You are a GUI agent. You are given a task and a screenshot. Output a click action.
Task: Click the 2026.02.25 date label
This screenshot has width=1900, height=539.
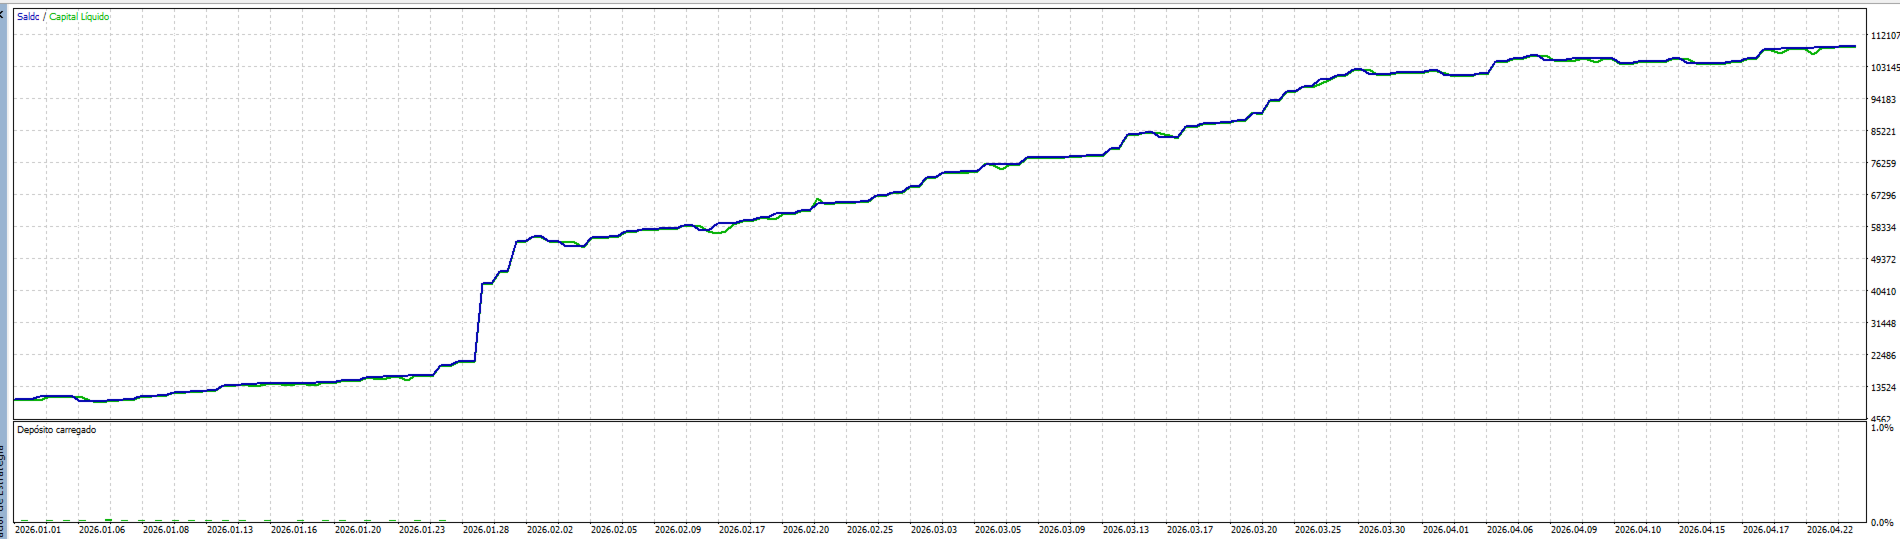[870, 530]
